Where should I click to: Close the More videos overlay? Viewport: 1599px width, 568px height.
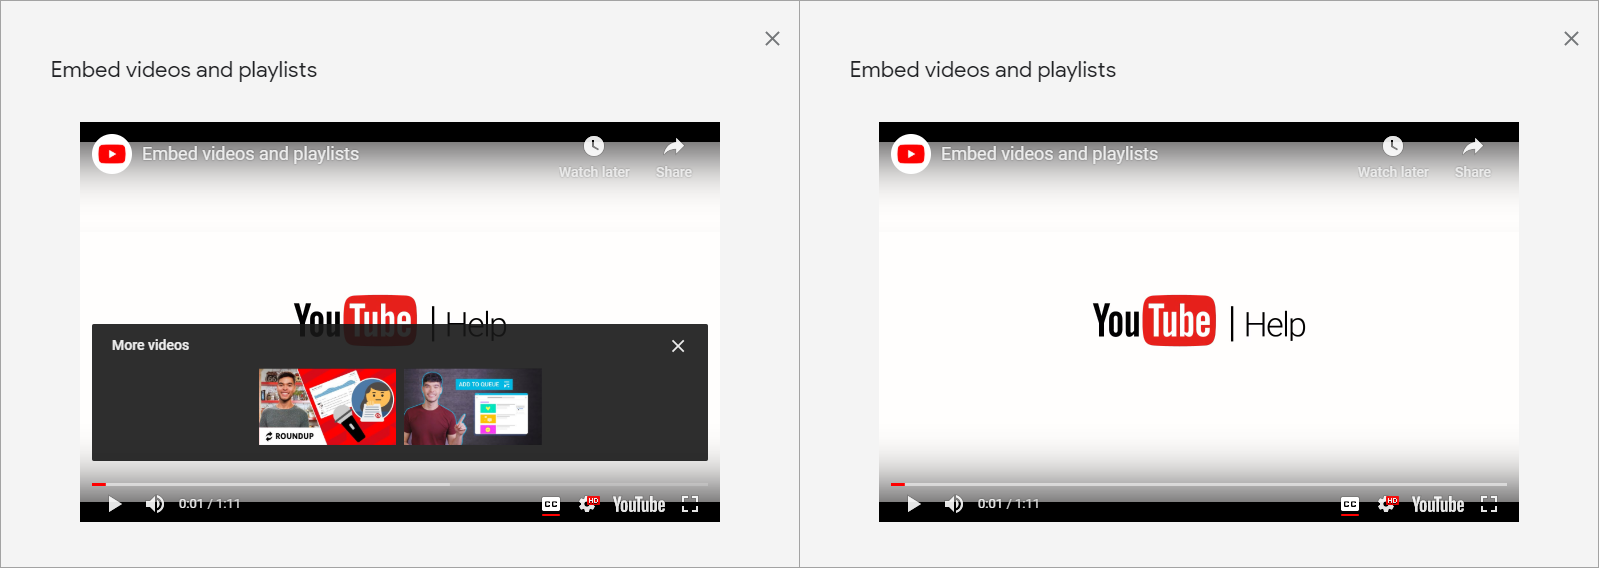click(678, 346)
